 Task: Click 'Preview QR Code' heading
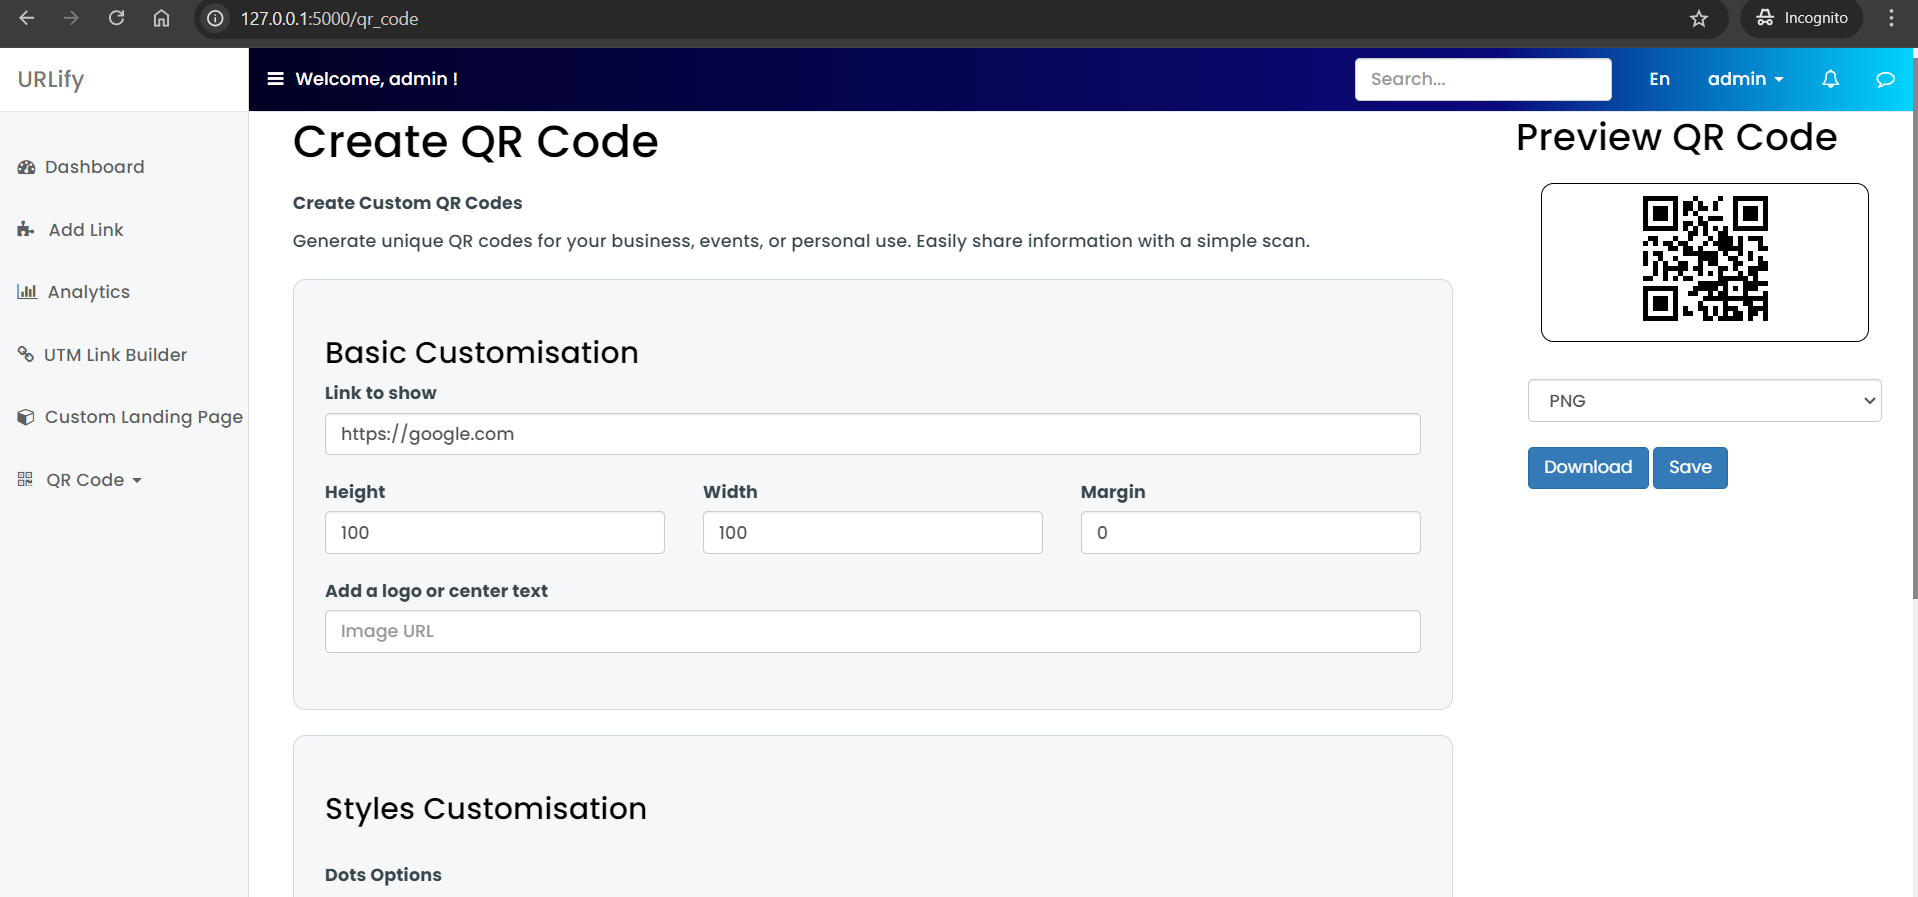click(1676, 137)
